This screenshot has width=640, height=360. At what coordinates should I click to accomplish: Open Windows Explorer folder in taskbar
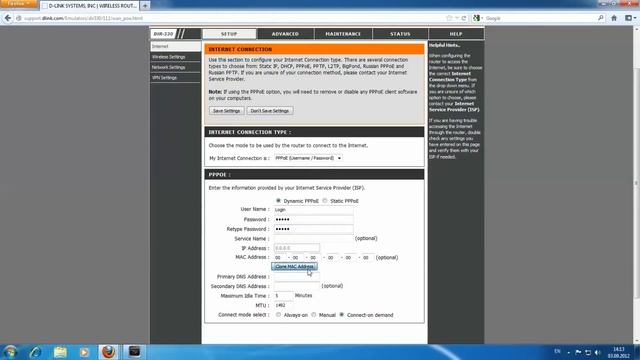pyautogui.click(x=60, y=352)
